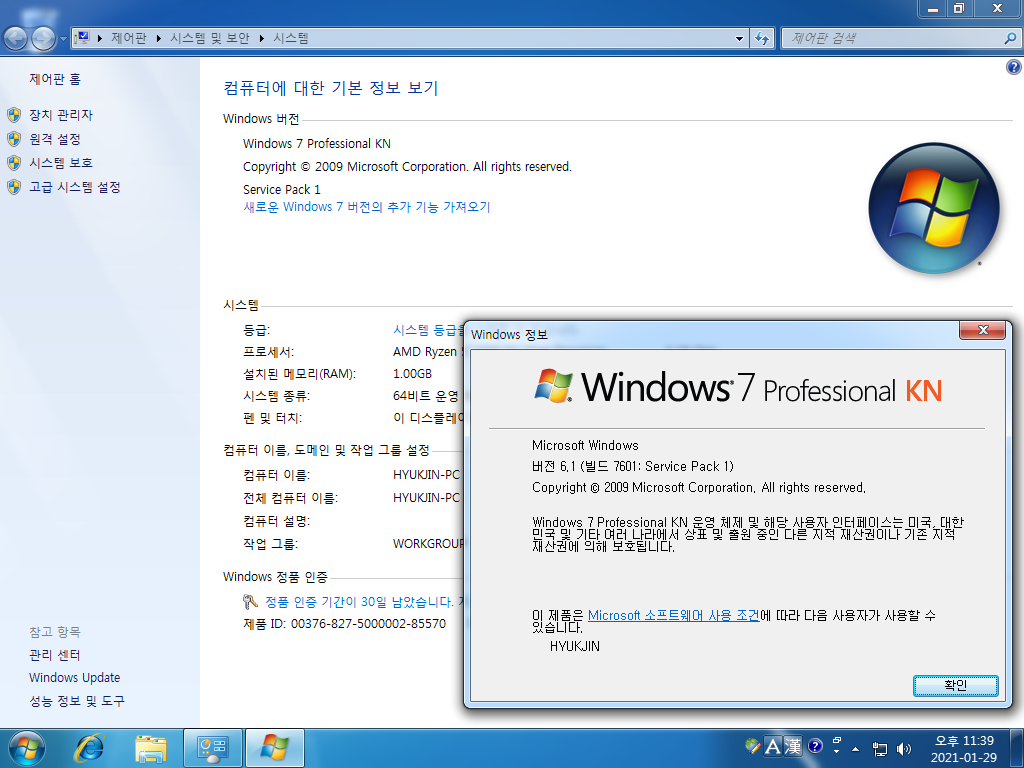Switch to the Windows info (winver) taskbar button
The height and width of the screenshot is (768, 1024).
274,748
